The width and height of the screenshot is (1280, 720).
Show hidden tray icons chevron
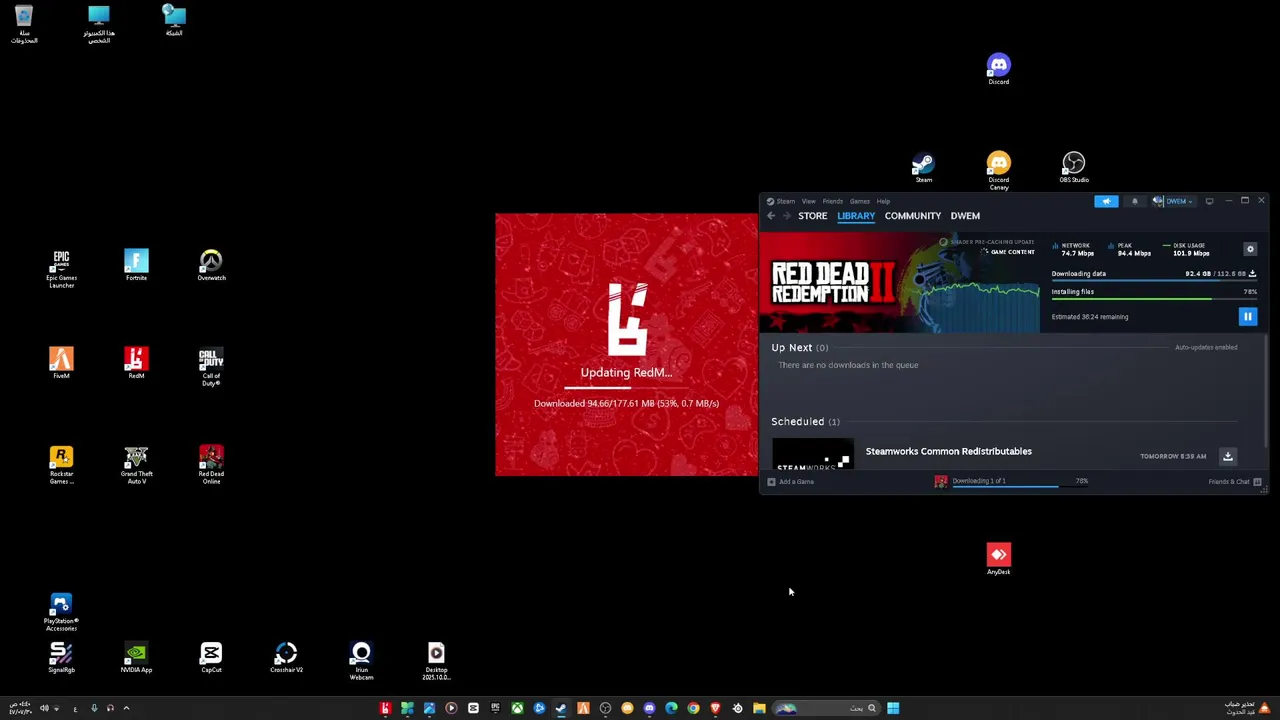point(126,708)
